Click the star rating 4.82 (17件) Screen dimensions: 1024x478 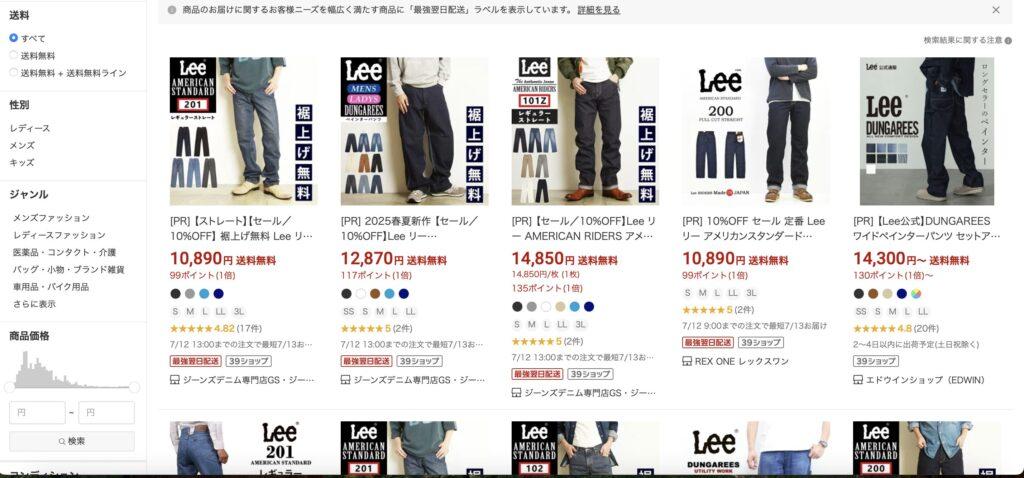click(x=216, y=328)
